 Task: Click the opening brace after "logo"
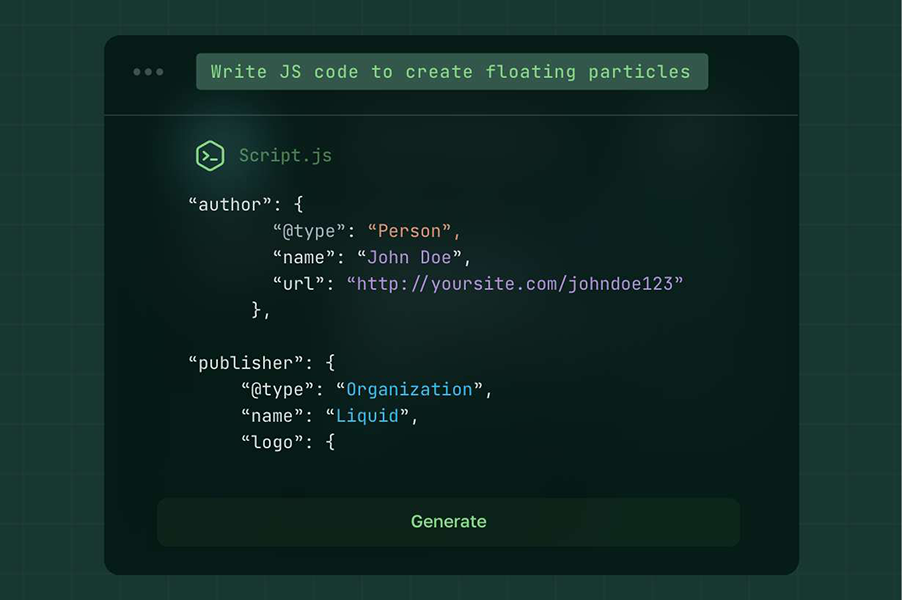coord(329,441)
